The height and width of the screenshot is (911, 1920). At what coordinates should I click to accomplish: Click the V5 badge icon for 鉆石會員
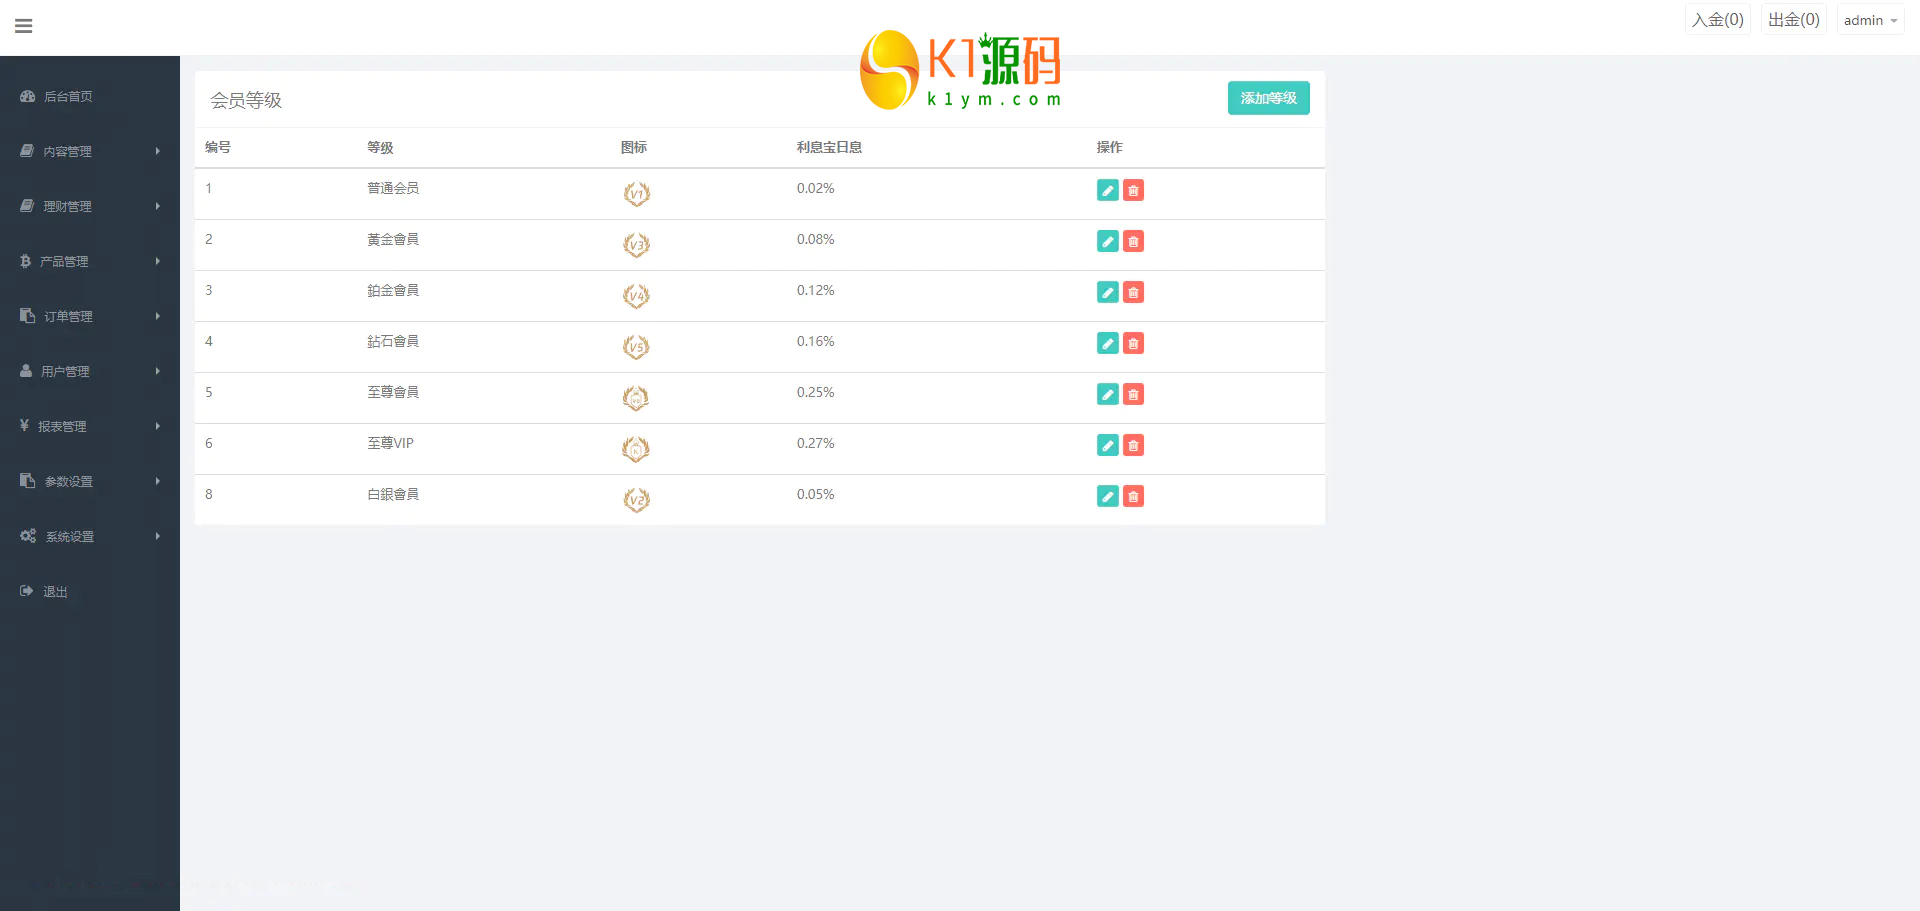pyautogui.click(x=636, y=347)
